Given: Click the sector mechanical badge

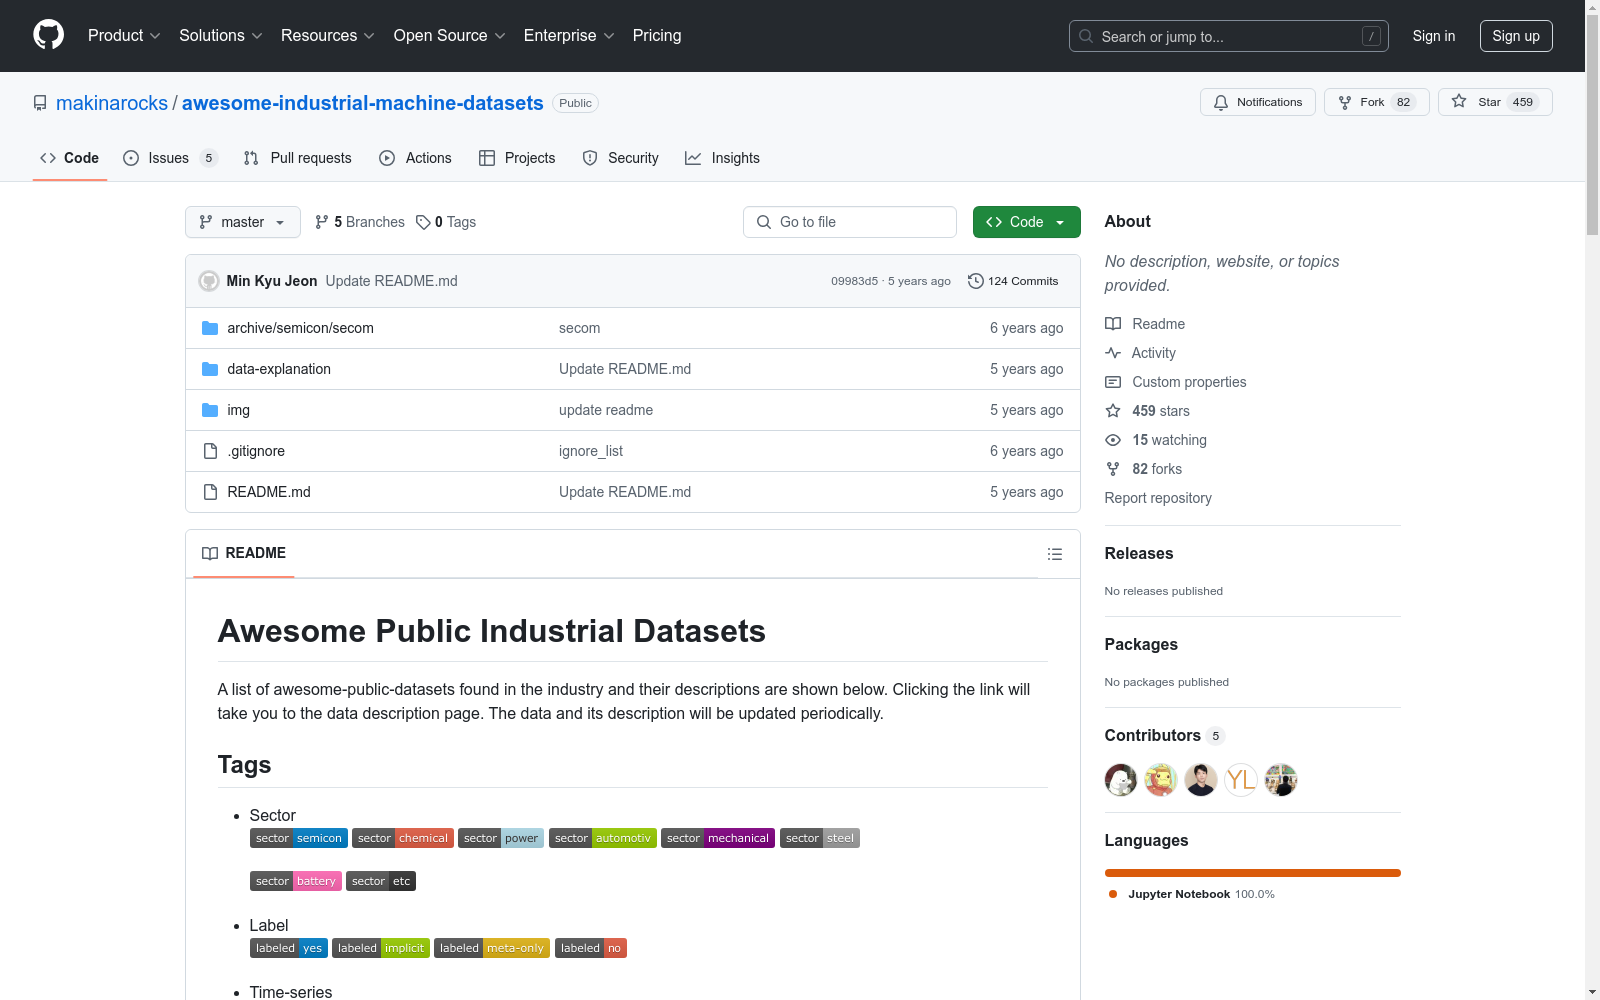Looking at the screenshot, I should point(718,838).
